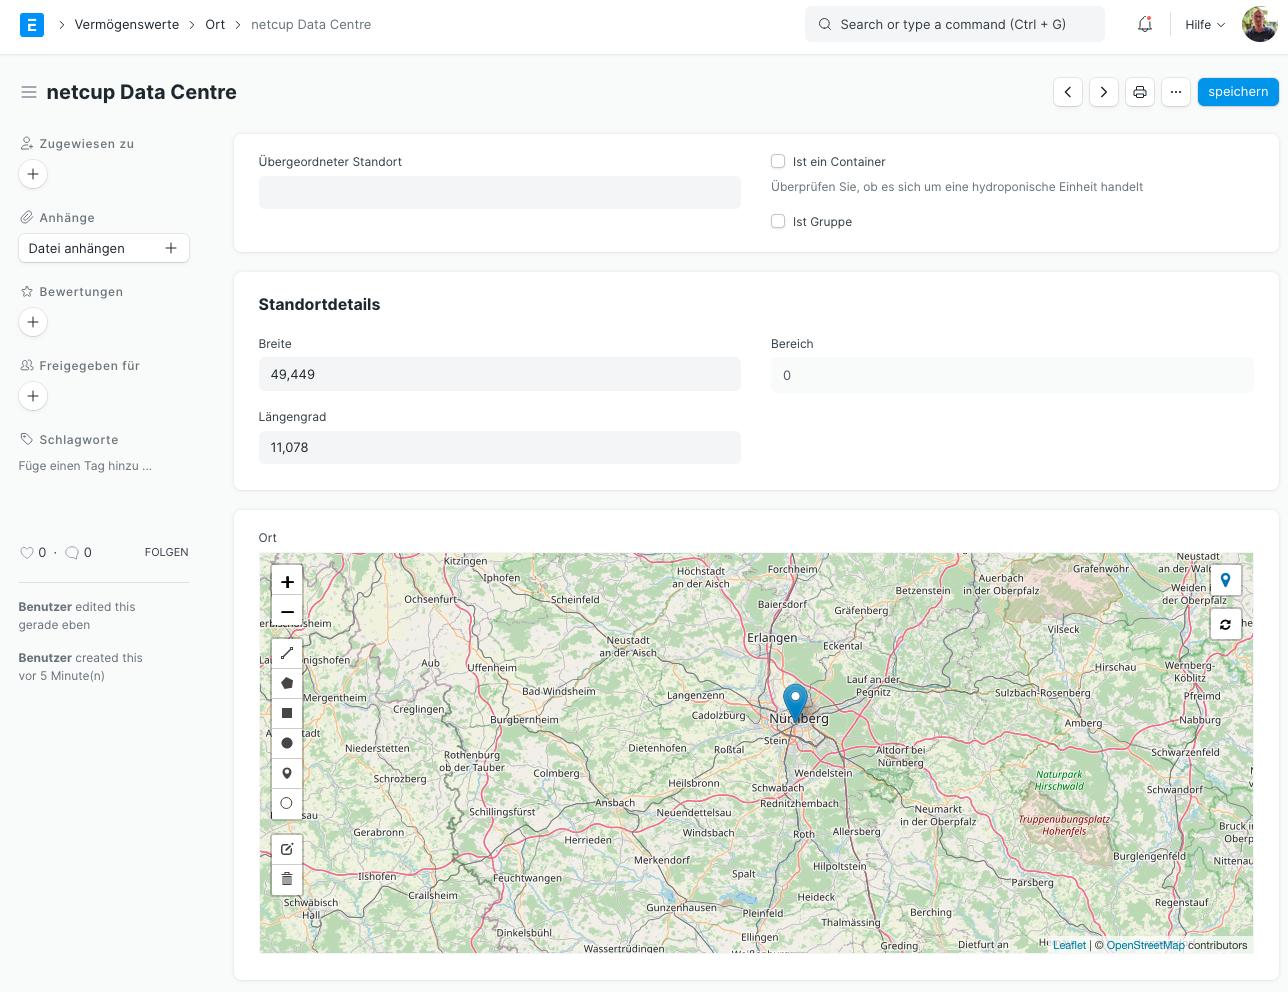Click the speichern button

click(1238, 92)
